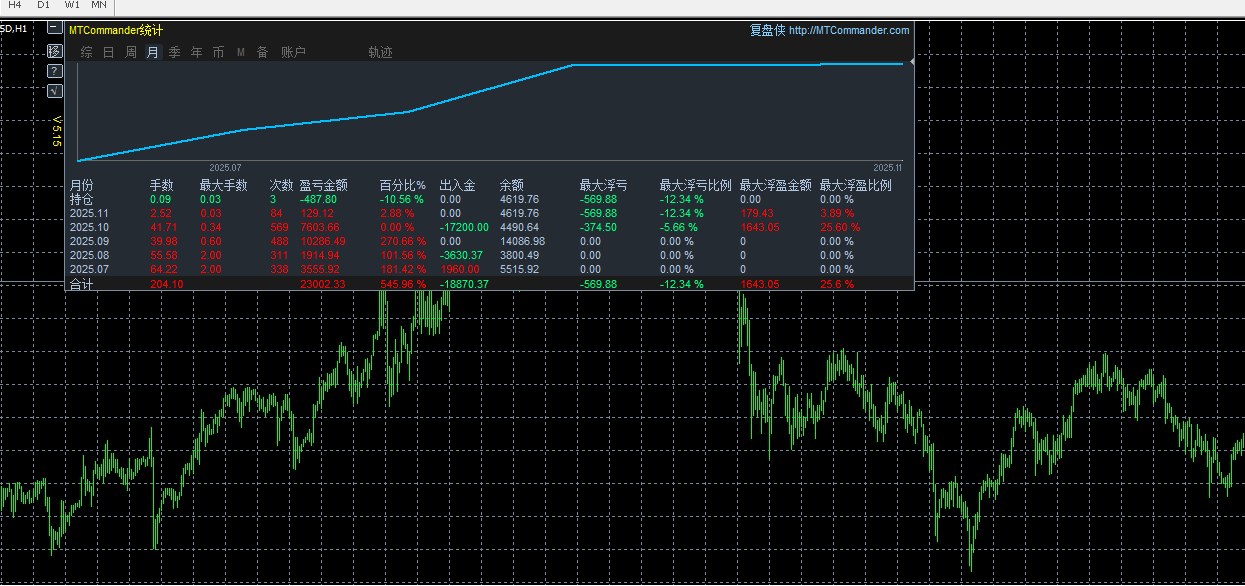Switch to the 综 summary tab
This screenshot has height=586, width=1245.
click(86, 52)
